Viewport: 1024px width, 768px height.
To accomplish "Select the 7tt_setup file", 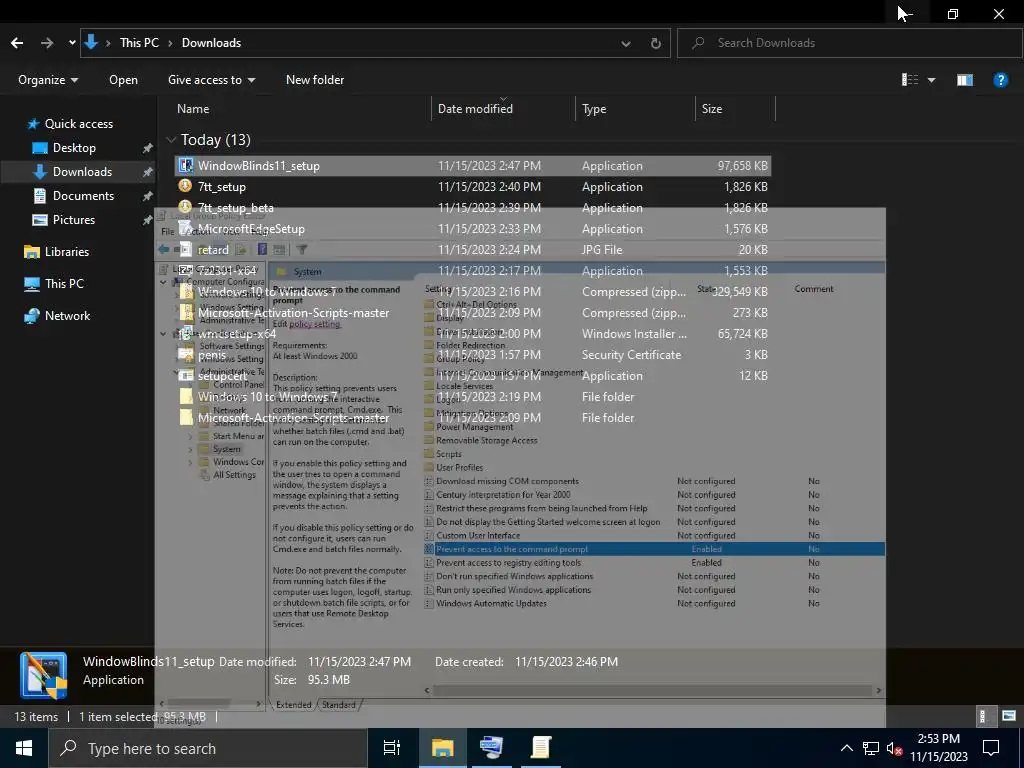I will pos(473,187).
